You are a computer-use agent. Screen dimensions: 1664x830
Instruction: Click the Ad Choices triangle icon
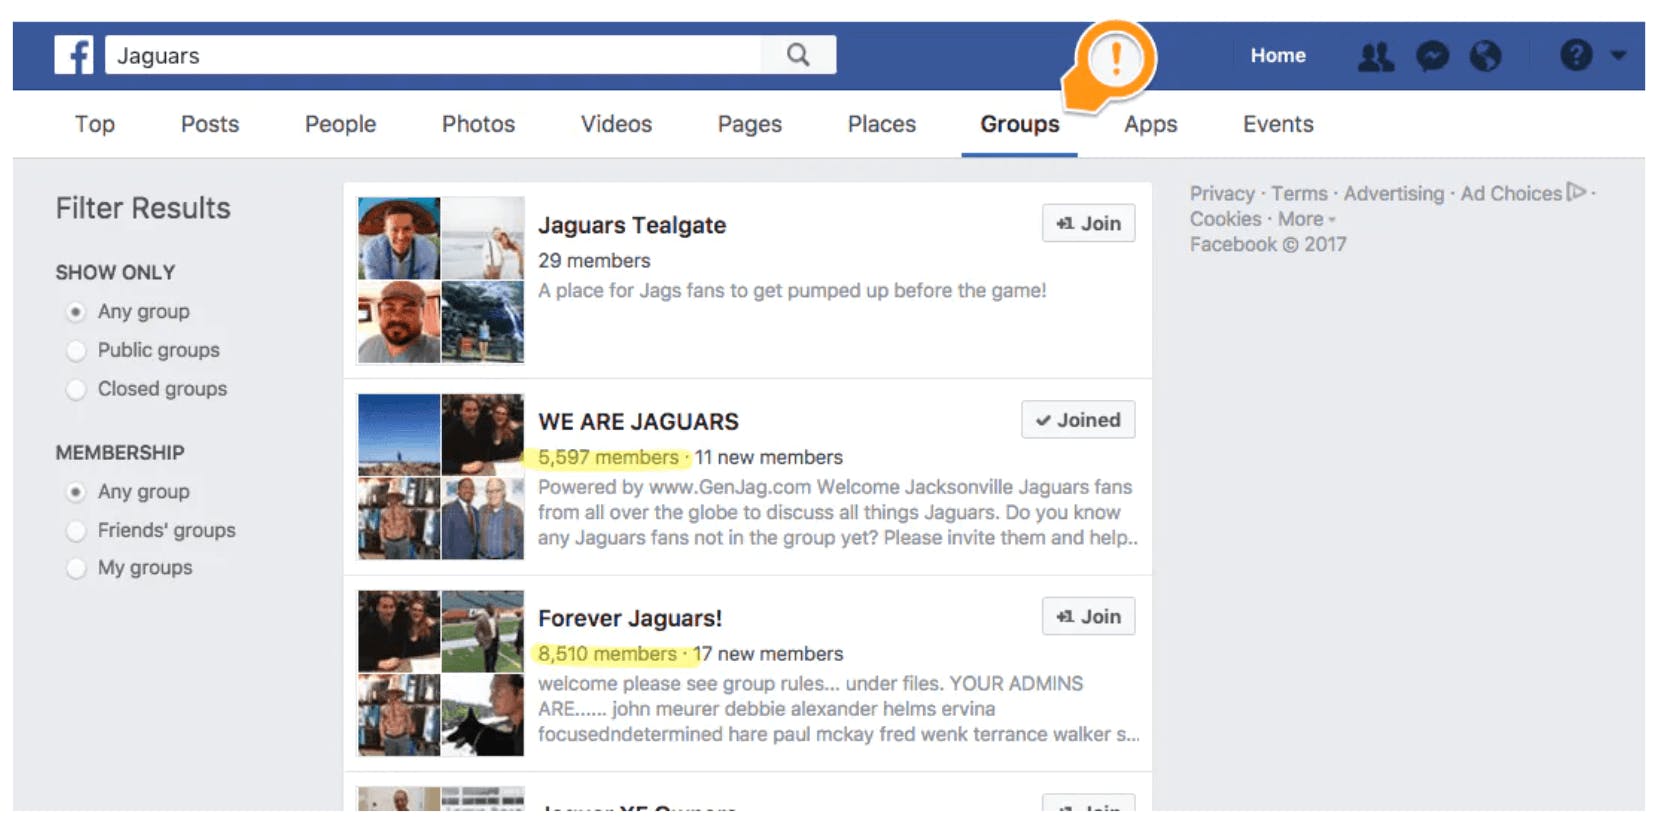click(1576, 191)
